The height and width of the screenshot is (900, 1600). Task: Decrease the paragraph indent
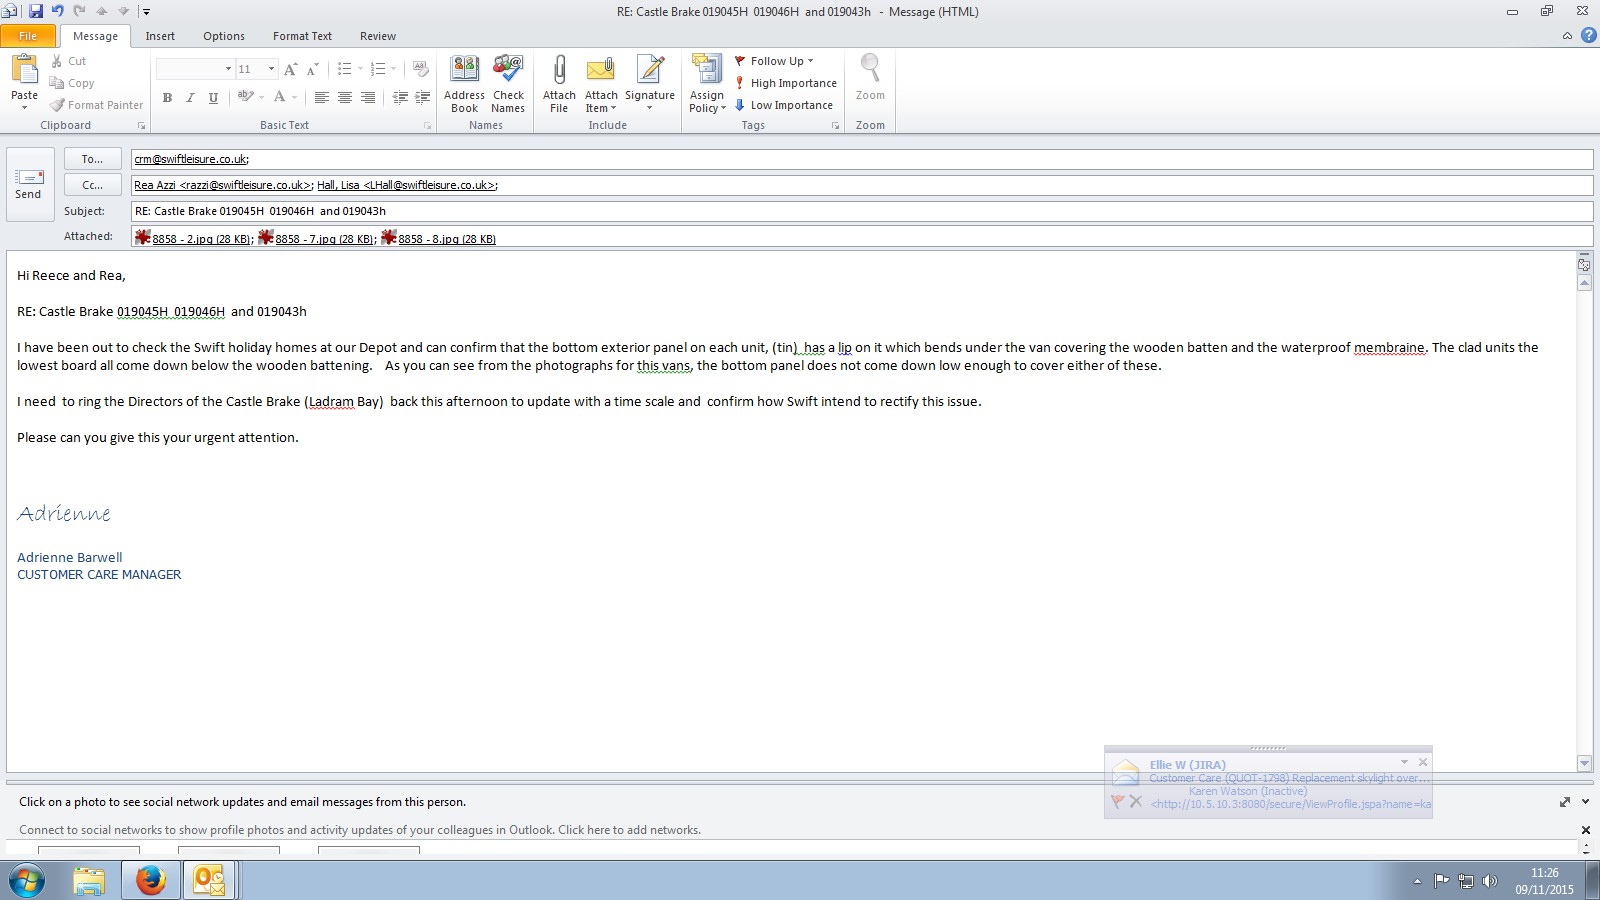tap(400, 97)
